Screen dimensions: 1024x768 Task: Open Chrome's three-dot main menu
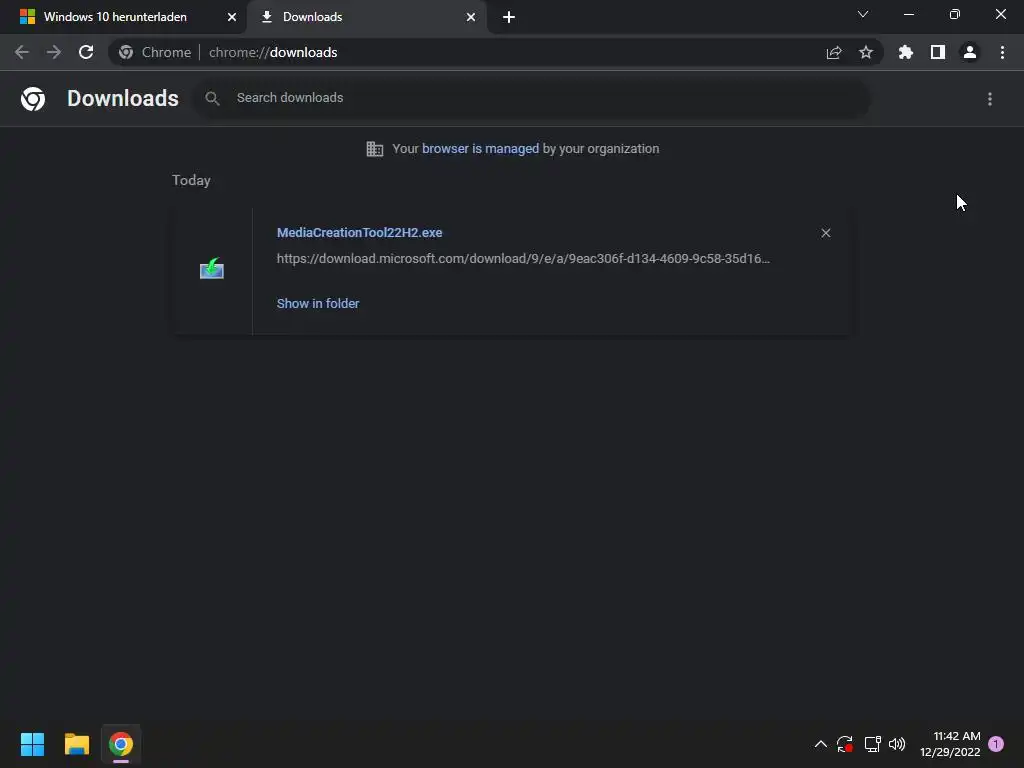click(x=1002, y=52)
